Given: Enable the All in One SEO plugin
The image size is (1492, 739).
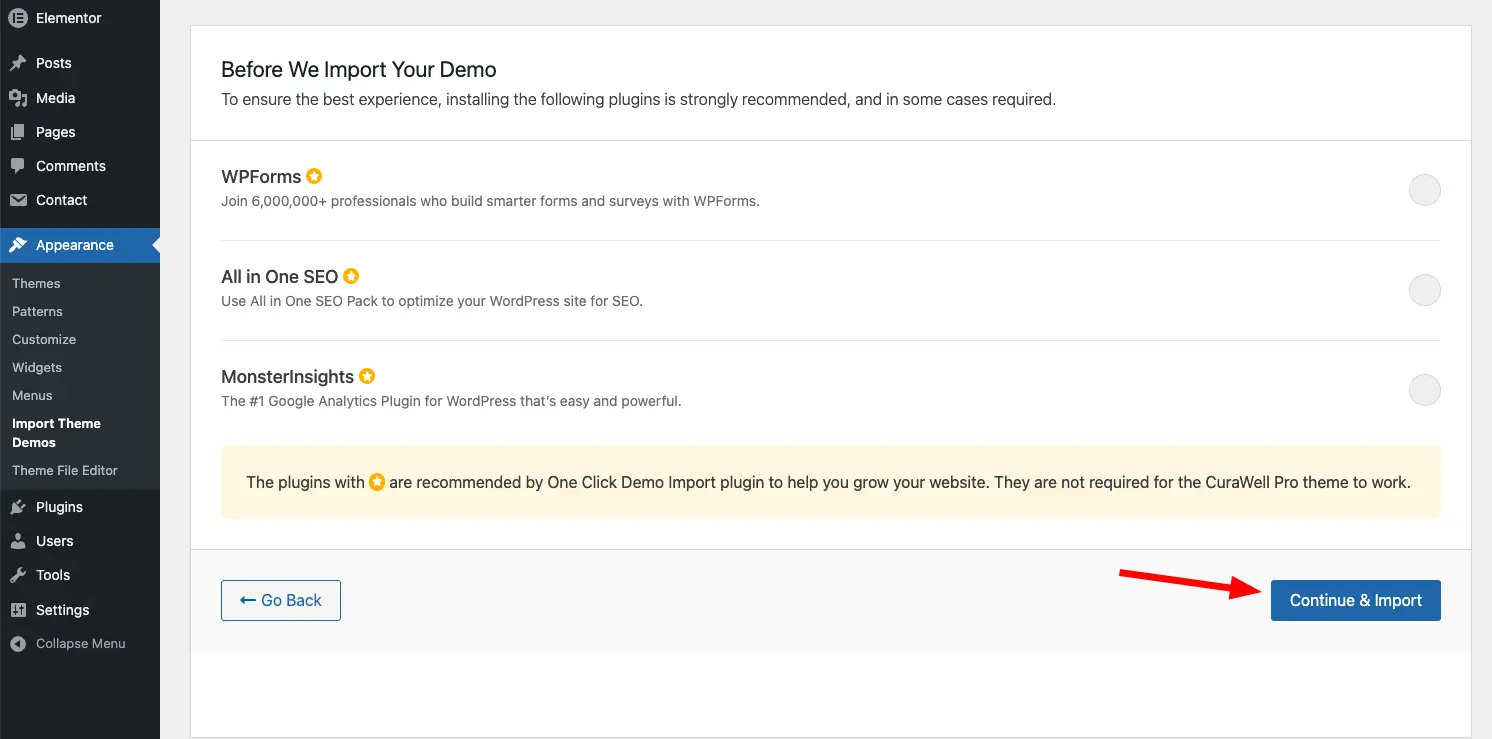Looking at the screenshot, I should point(1424,290).
